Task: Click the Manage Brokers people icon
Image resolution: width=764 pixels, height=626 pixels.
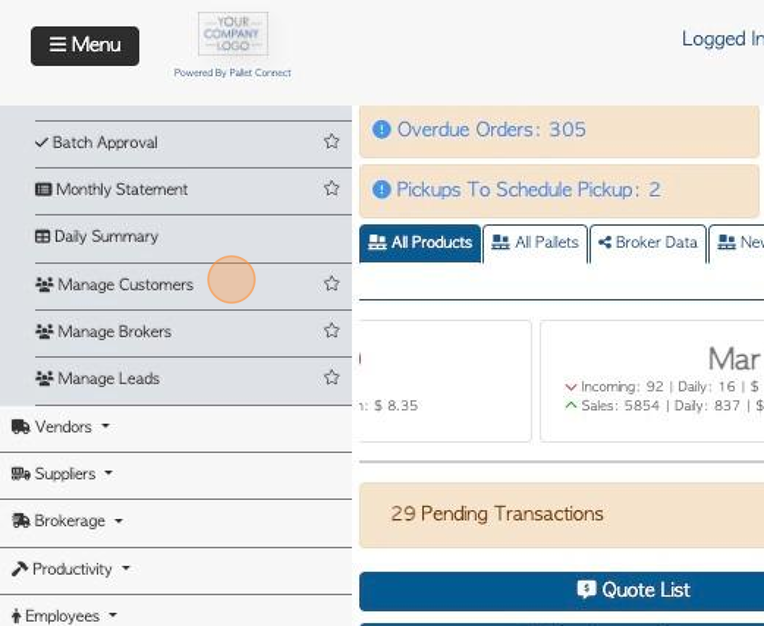Action: [x=44, y=332]
